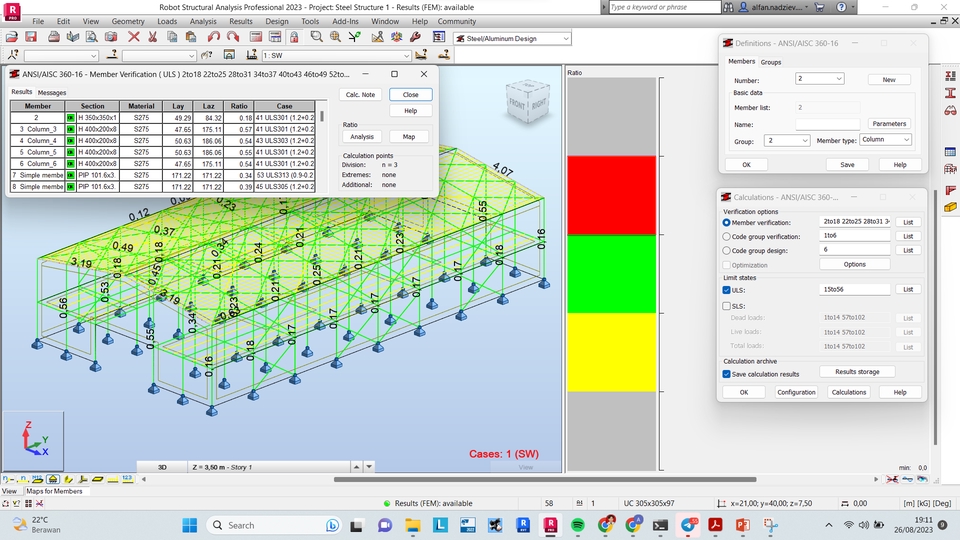Click the story up arrow next to Story 1
The image size is (960, 540).
click(356, 467)
